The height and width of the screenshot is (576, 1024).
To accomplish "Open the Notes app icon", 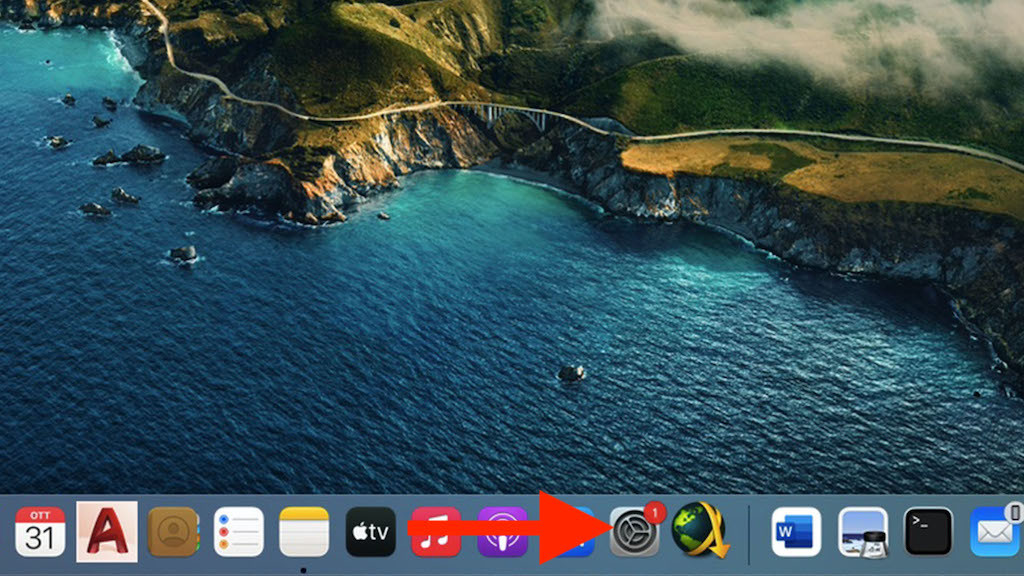I will [x=304, y=532].
